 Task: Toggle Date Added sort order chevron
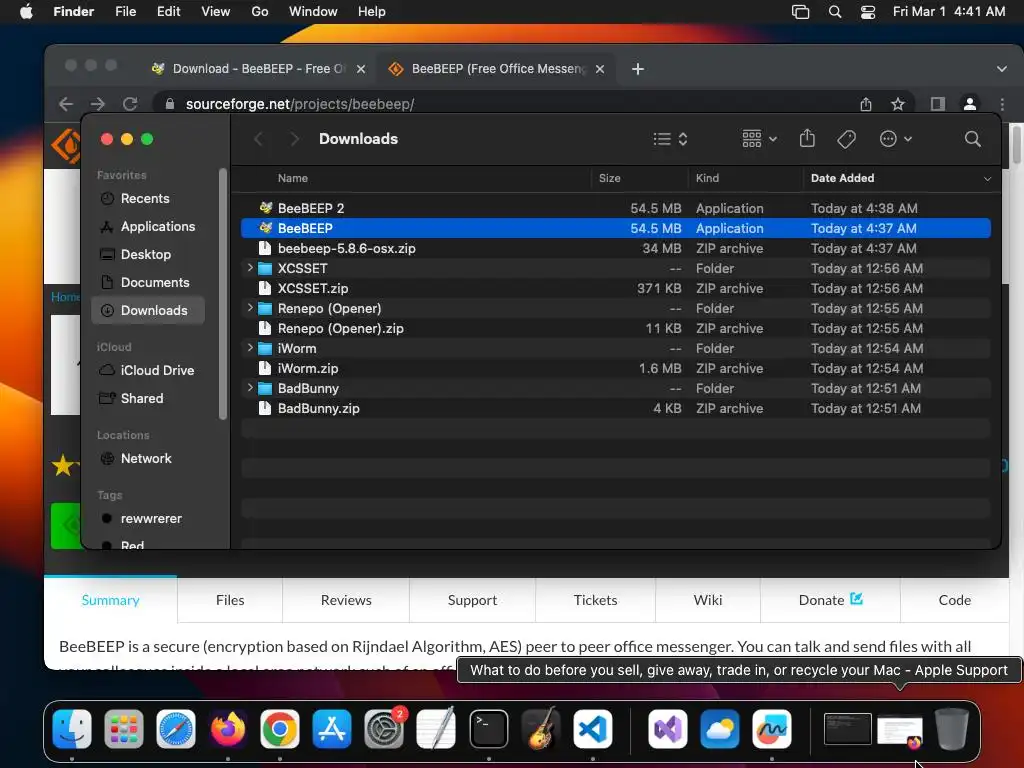(x=987, y=178)
